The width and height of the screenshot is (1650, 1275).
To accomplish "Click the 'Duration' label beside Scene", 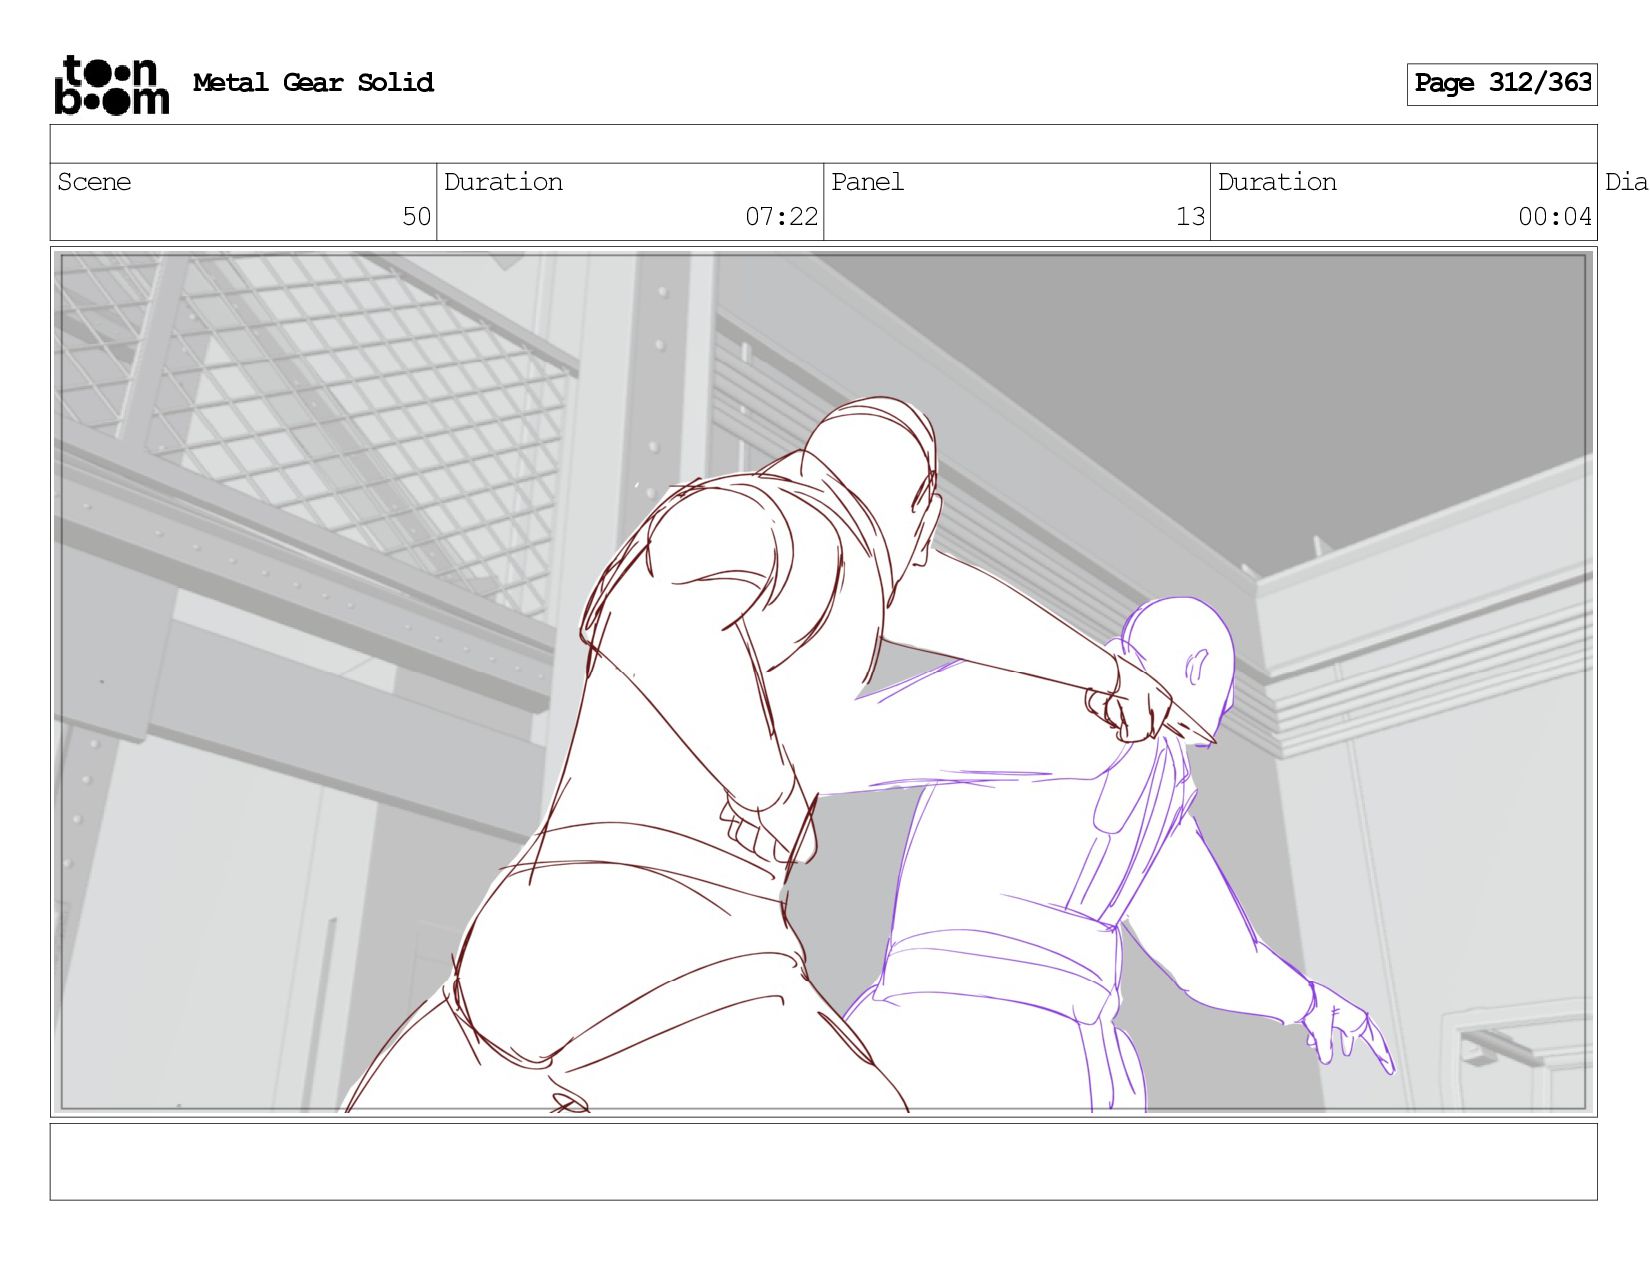I will [x=503, y=182].
